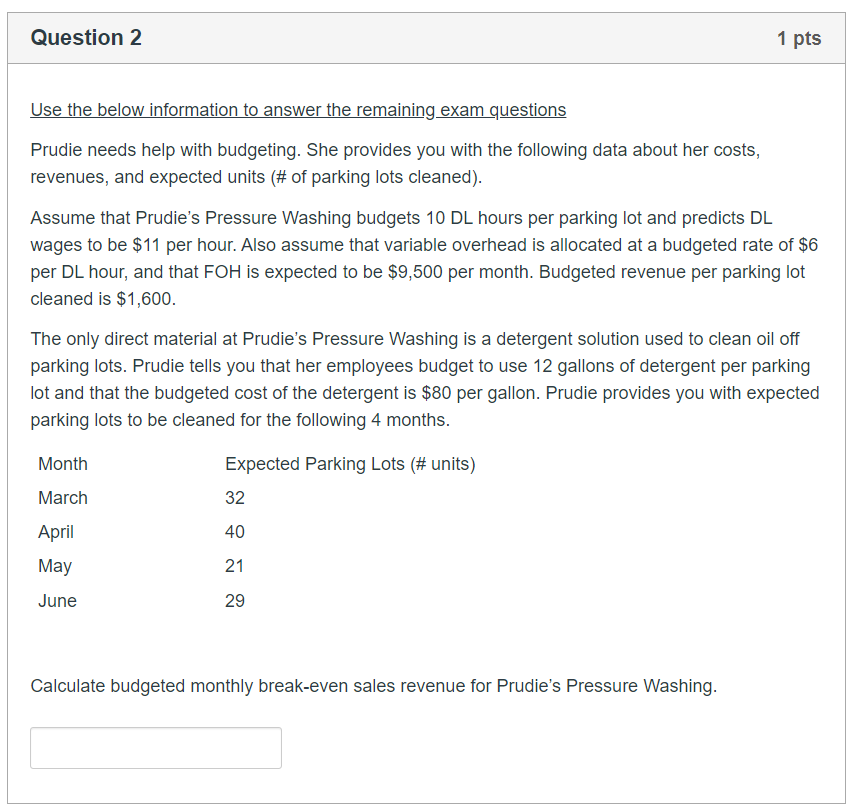Click the break-even question prompt text
The width and height of the screenshot is (864, 811).
pos(387,686)
